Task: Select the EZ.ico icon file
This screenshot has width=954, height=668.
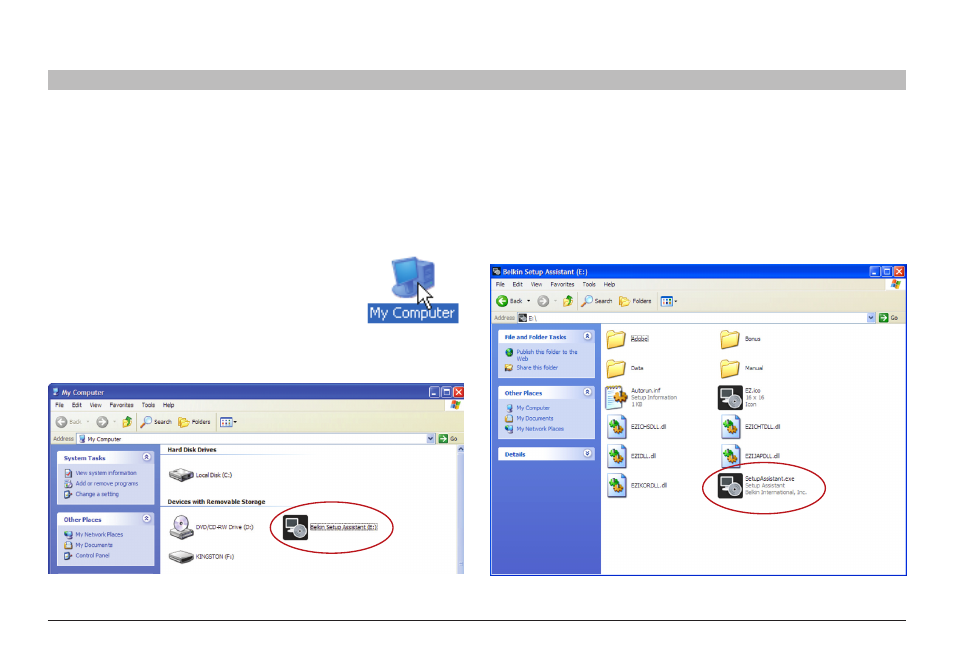Action: click(x=741, y=397)
